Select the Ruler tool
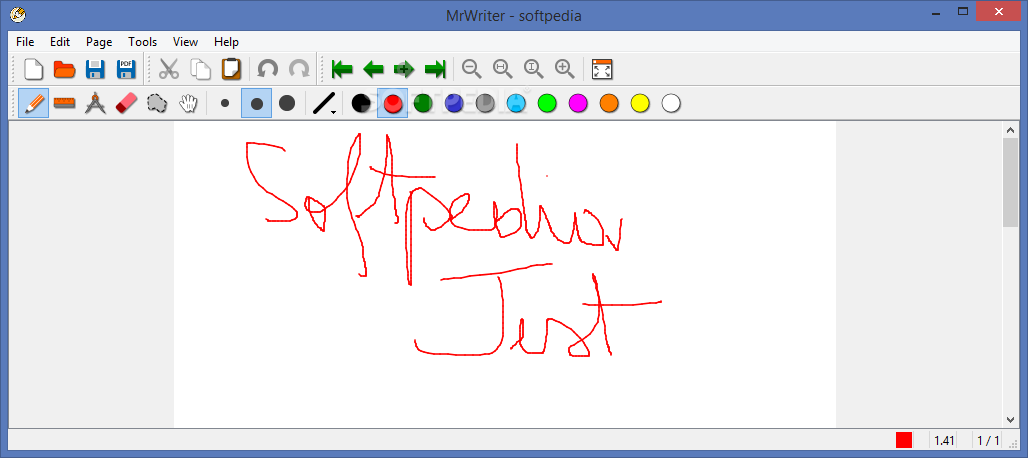Viewport: 1028px width, 458px height. [x=64, y=103]
